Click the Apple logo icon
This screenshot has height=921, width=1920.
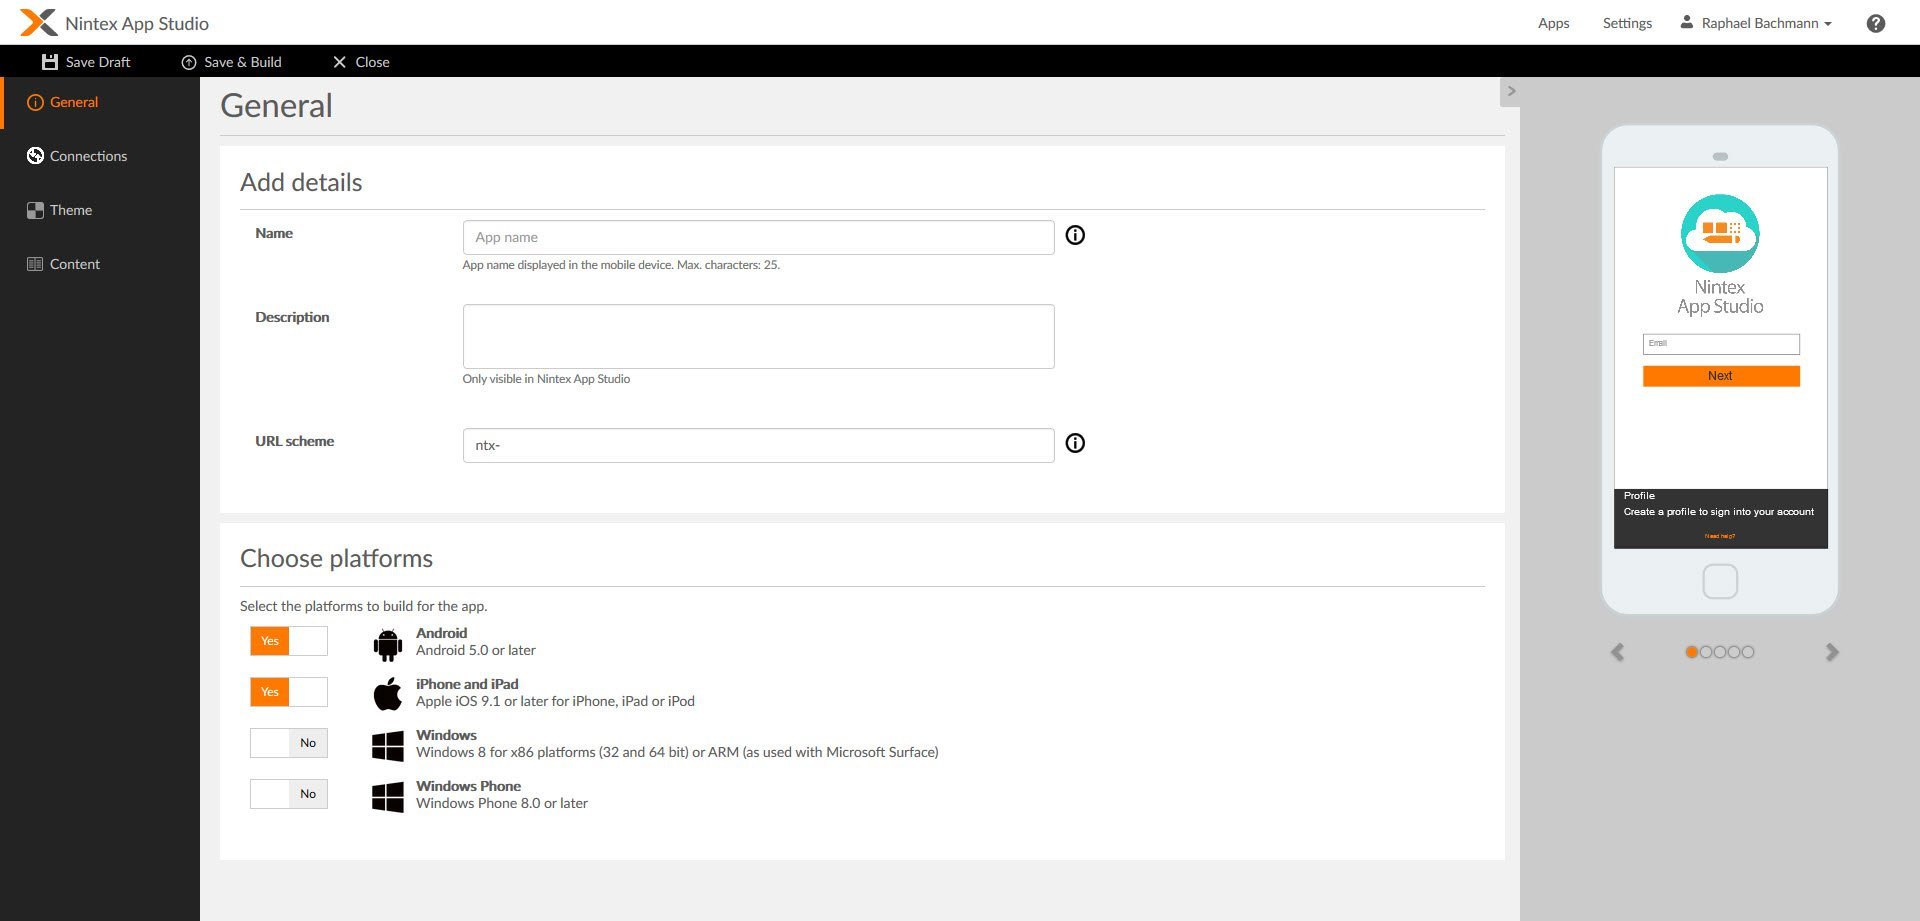click(387, 693)
